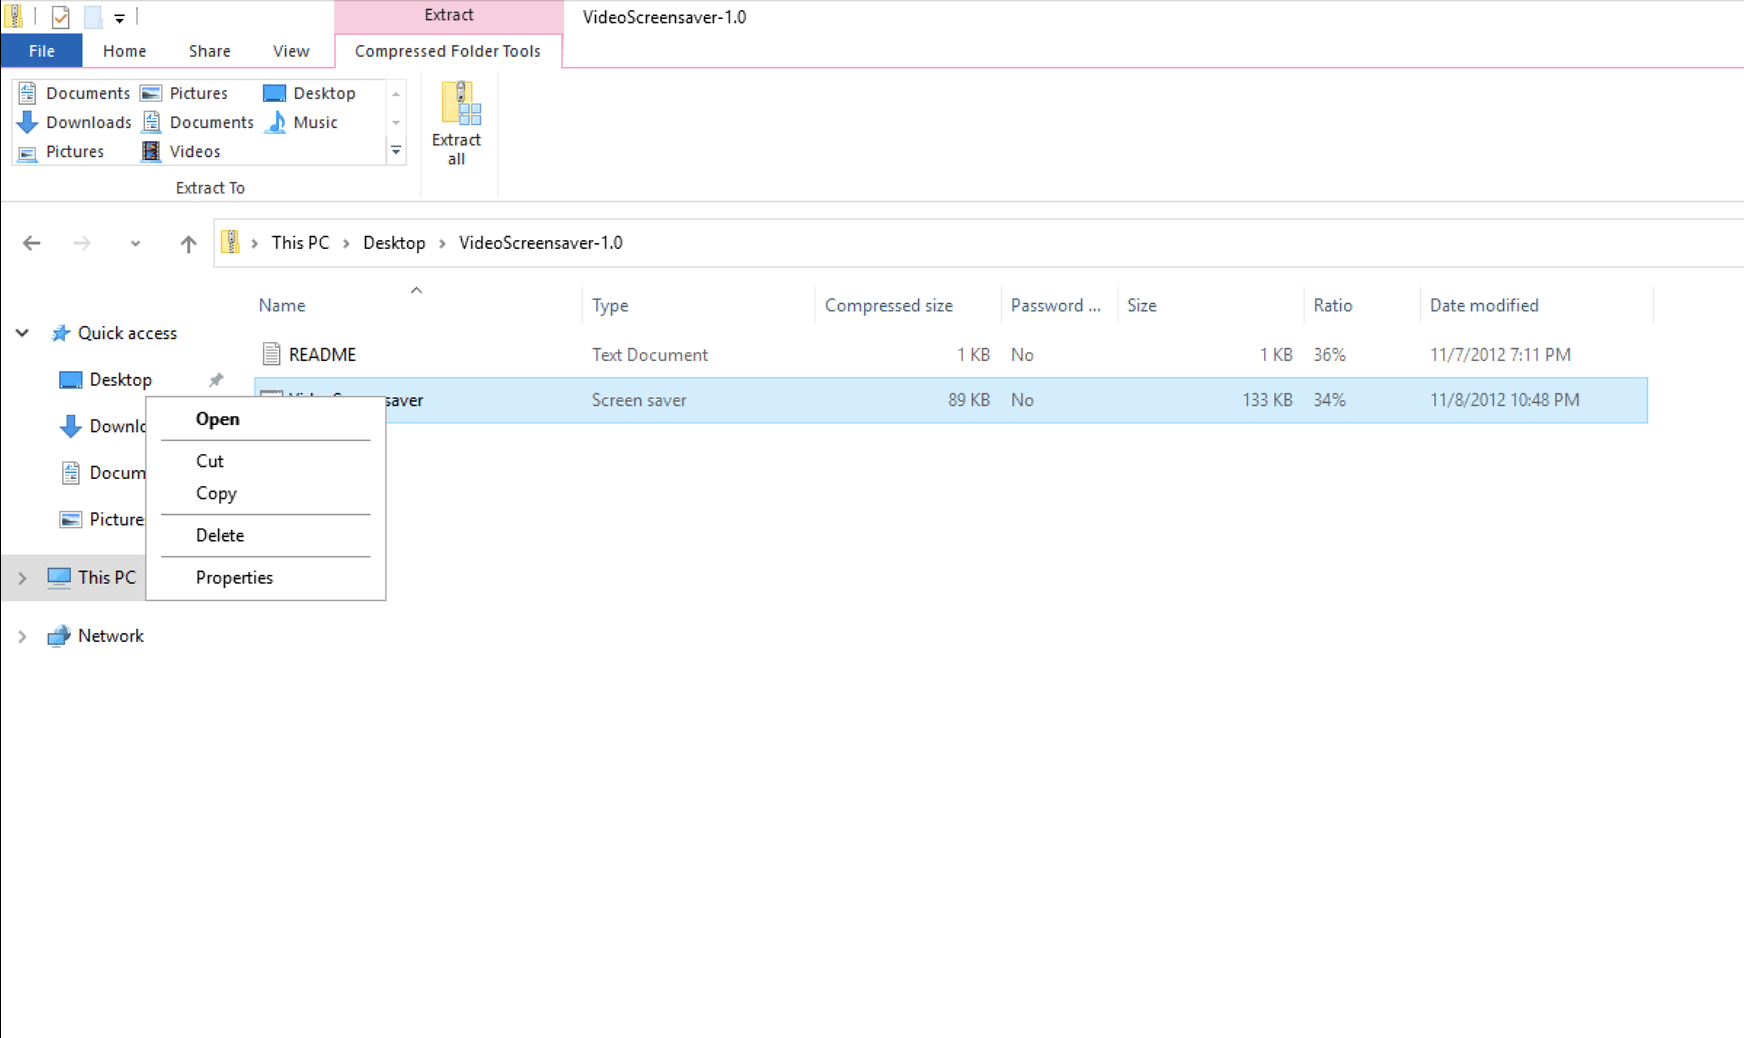1744x1038 pixels.
Task: Click the Properties checkmark in Quick Access Toolbar
Action: (x=60, y=16)
